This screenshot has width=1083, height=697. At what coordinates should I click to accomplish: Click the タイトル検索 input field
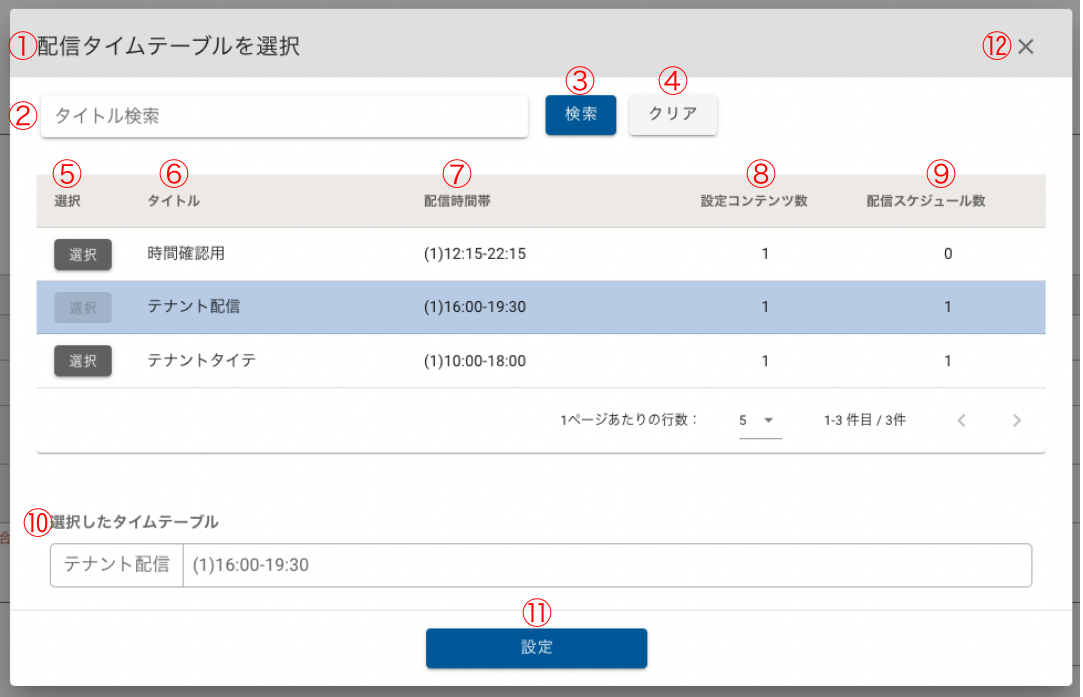click(x=284, y=116)
